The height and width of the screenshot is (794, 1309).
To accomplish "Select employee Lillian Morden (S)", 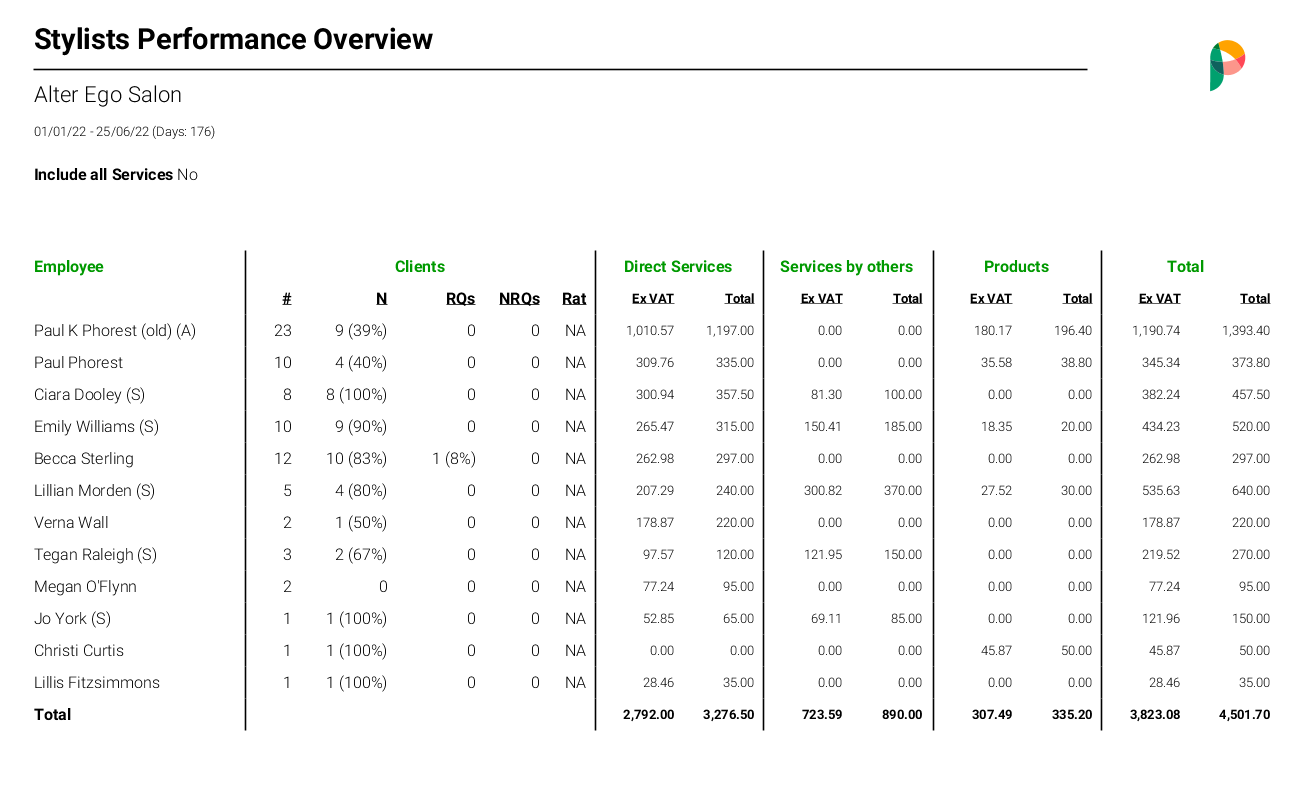I will [94, 491].
